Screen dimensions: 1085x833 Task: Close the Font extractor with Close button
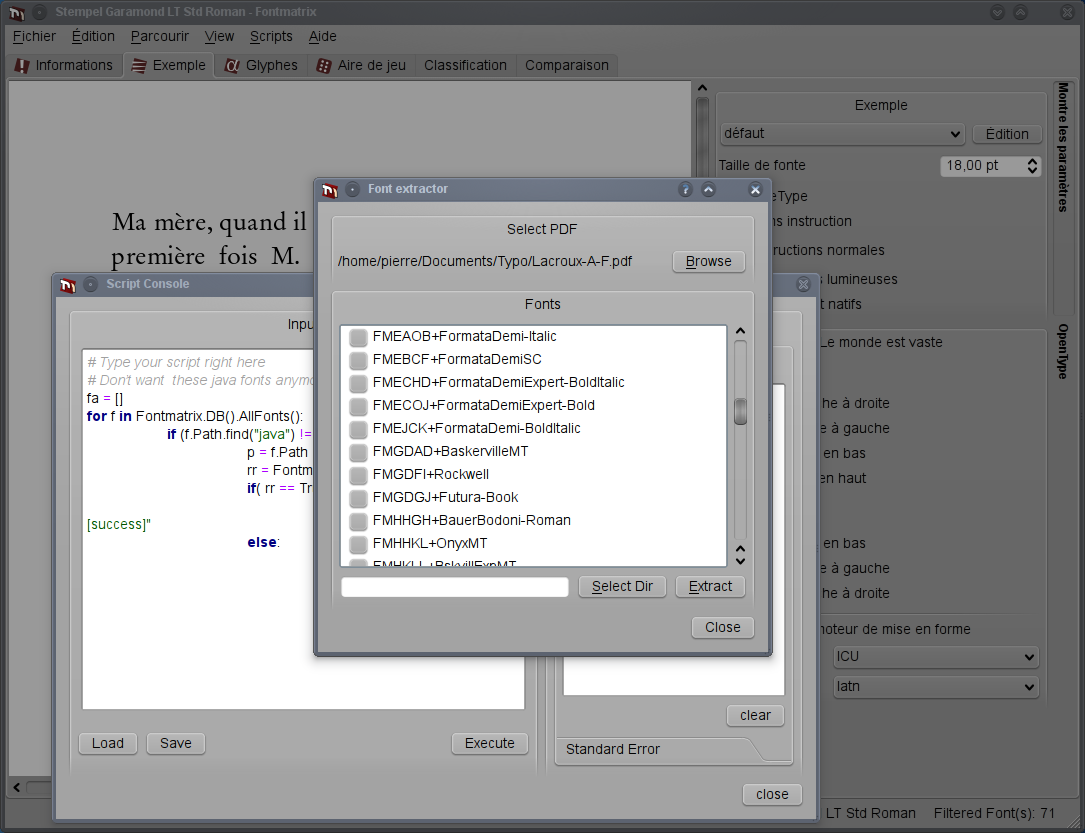(x=722, y=628)
